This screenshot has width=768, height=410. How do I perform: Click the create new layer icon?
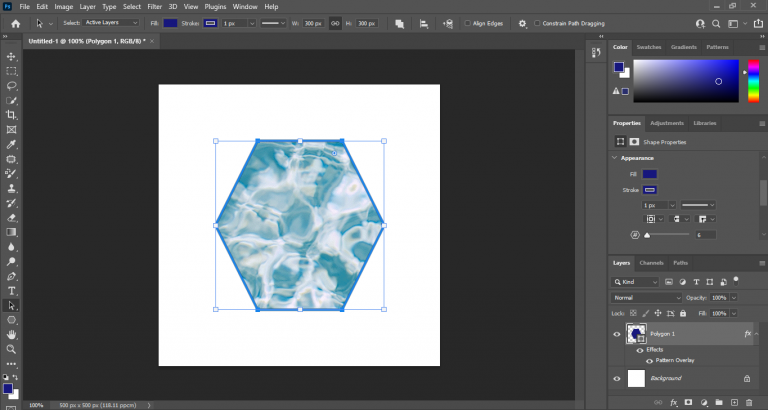pos(733,402)
